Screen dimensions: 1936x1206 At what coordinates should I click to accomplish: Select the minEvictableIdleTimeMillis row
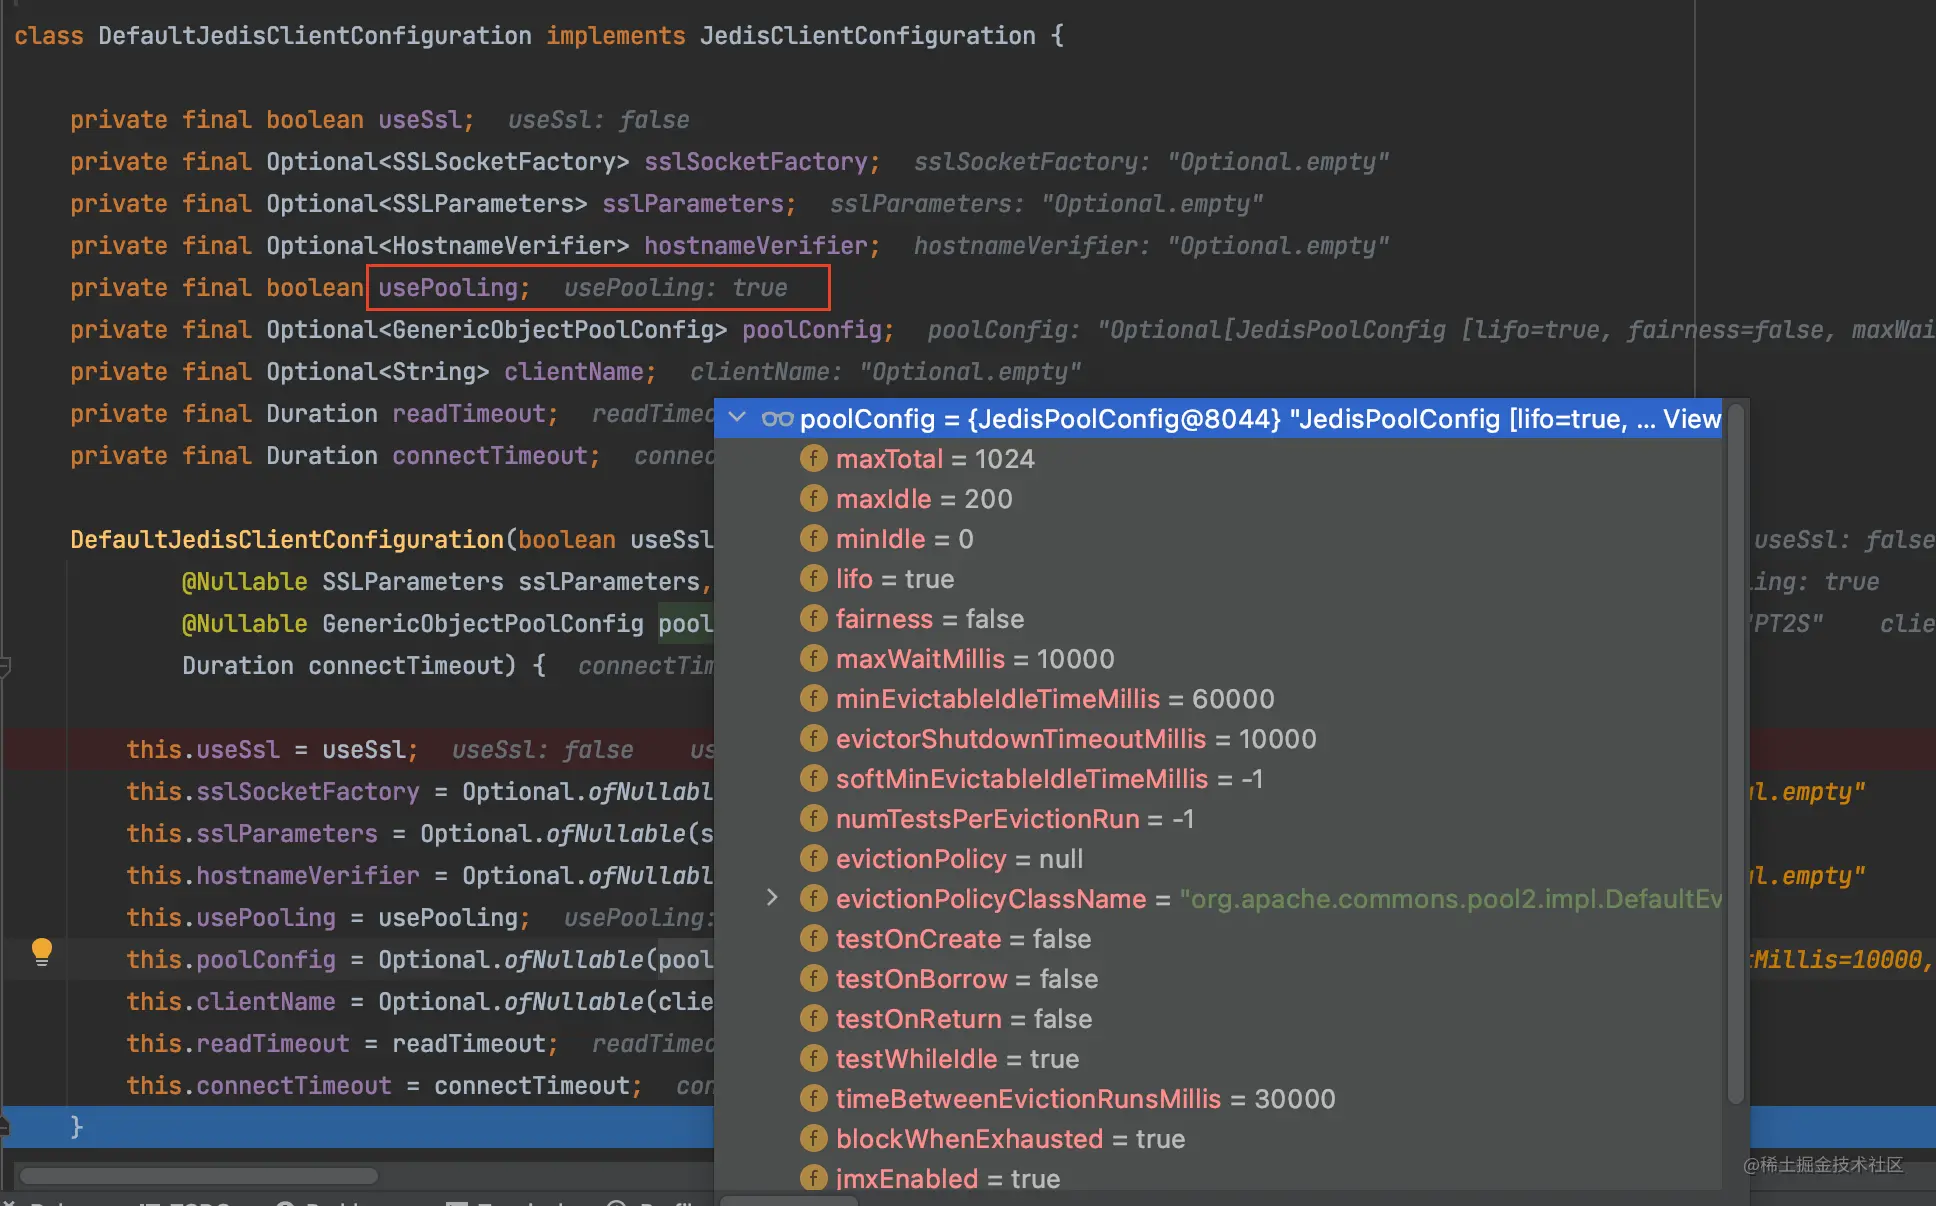(x=1054, y=699)
